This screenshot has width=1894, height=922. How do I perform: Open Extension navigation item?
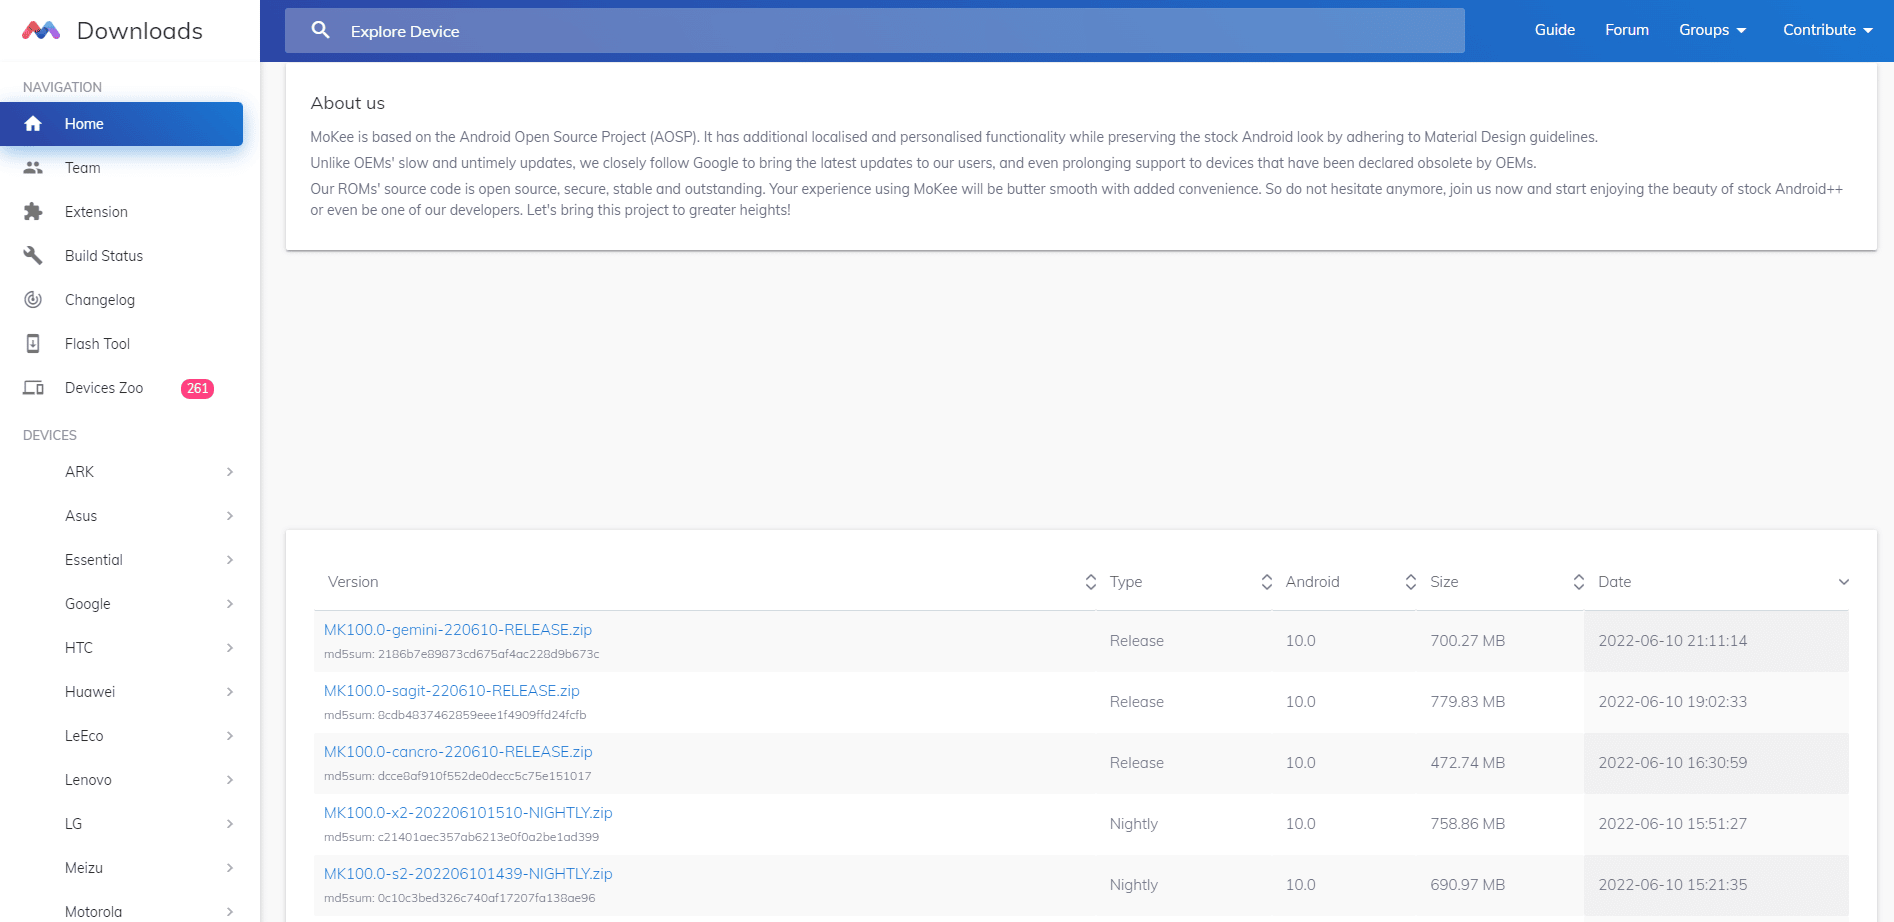click(121, 212)
